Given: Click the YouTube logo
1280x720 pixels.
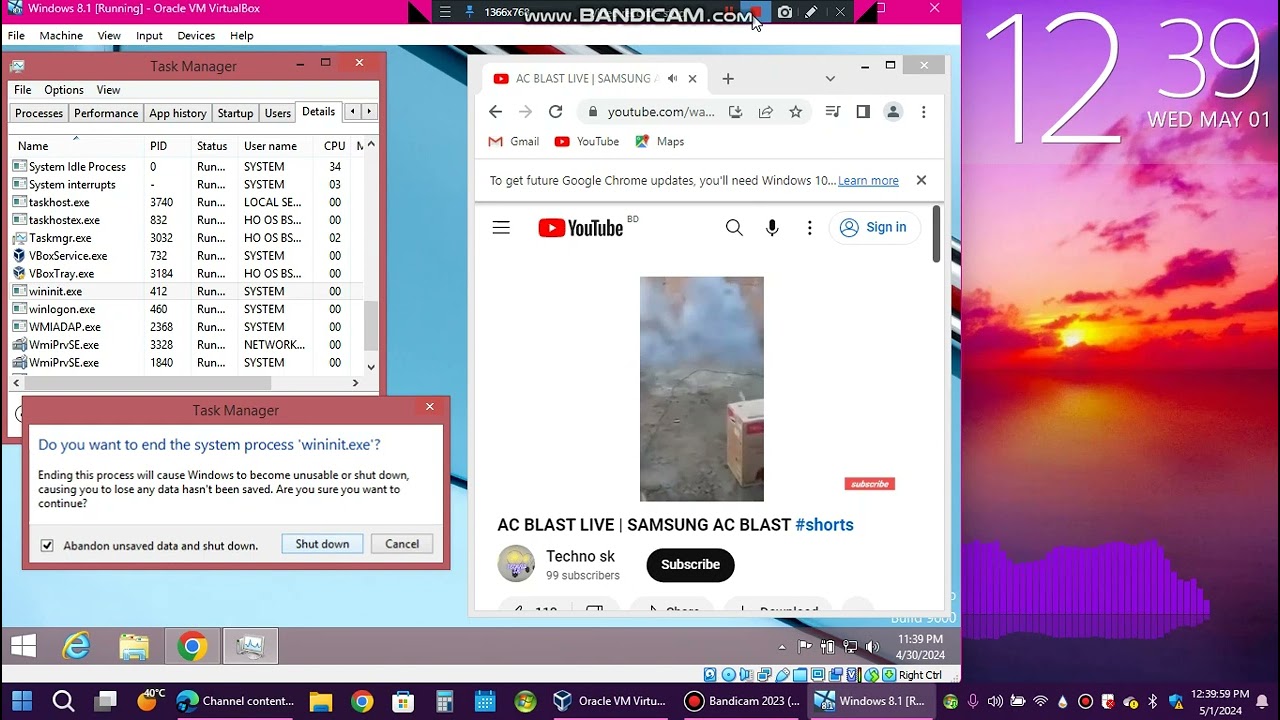Looking at the screenshot, I should coord(581,228).
